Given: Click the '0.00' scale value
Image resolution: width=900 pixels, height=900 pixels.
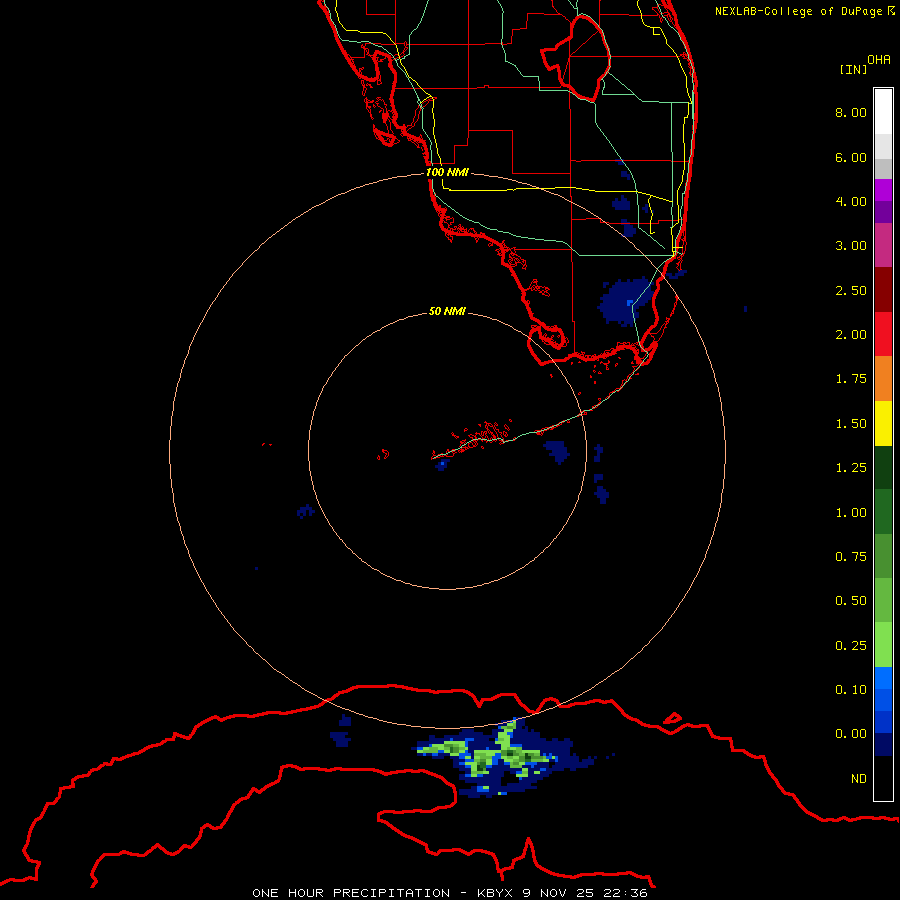Looking at the screenshot, I should [x=851, y=734].
